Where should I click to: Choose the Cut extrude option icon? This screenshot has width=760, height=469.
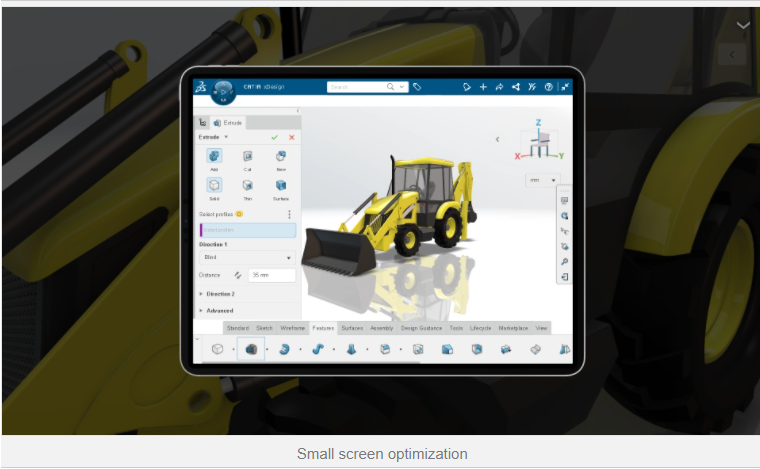tap(247, 156)
